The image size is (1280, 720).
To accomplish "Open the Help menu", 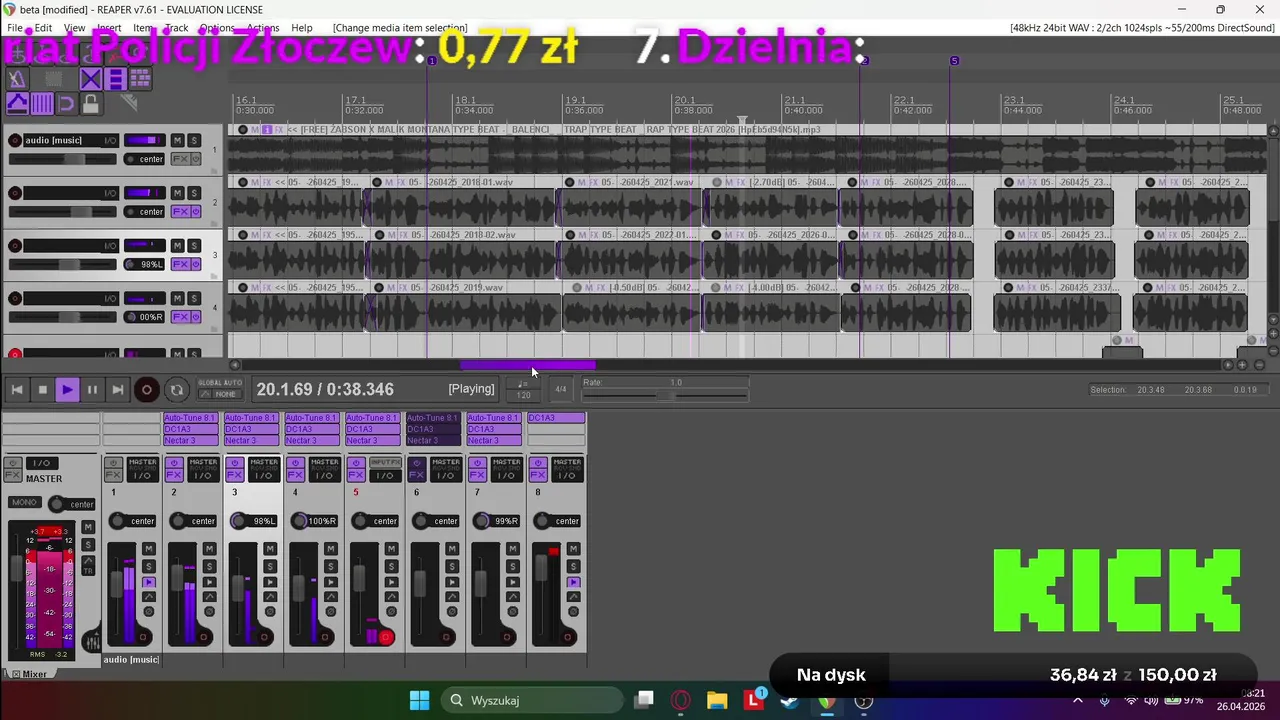I will [x=301, y=28].
